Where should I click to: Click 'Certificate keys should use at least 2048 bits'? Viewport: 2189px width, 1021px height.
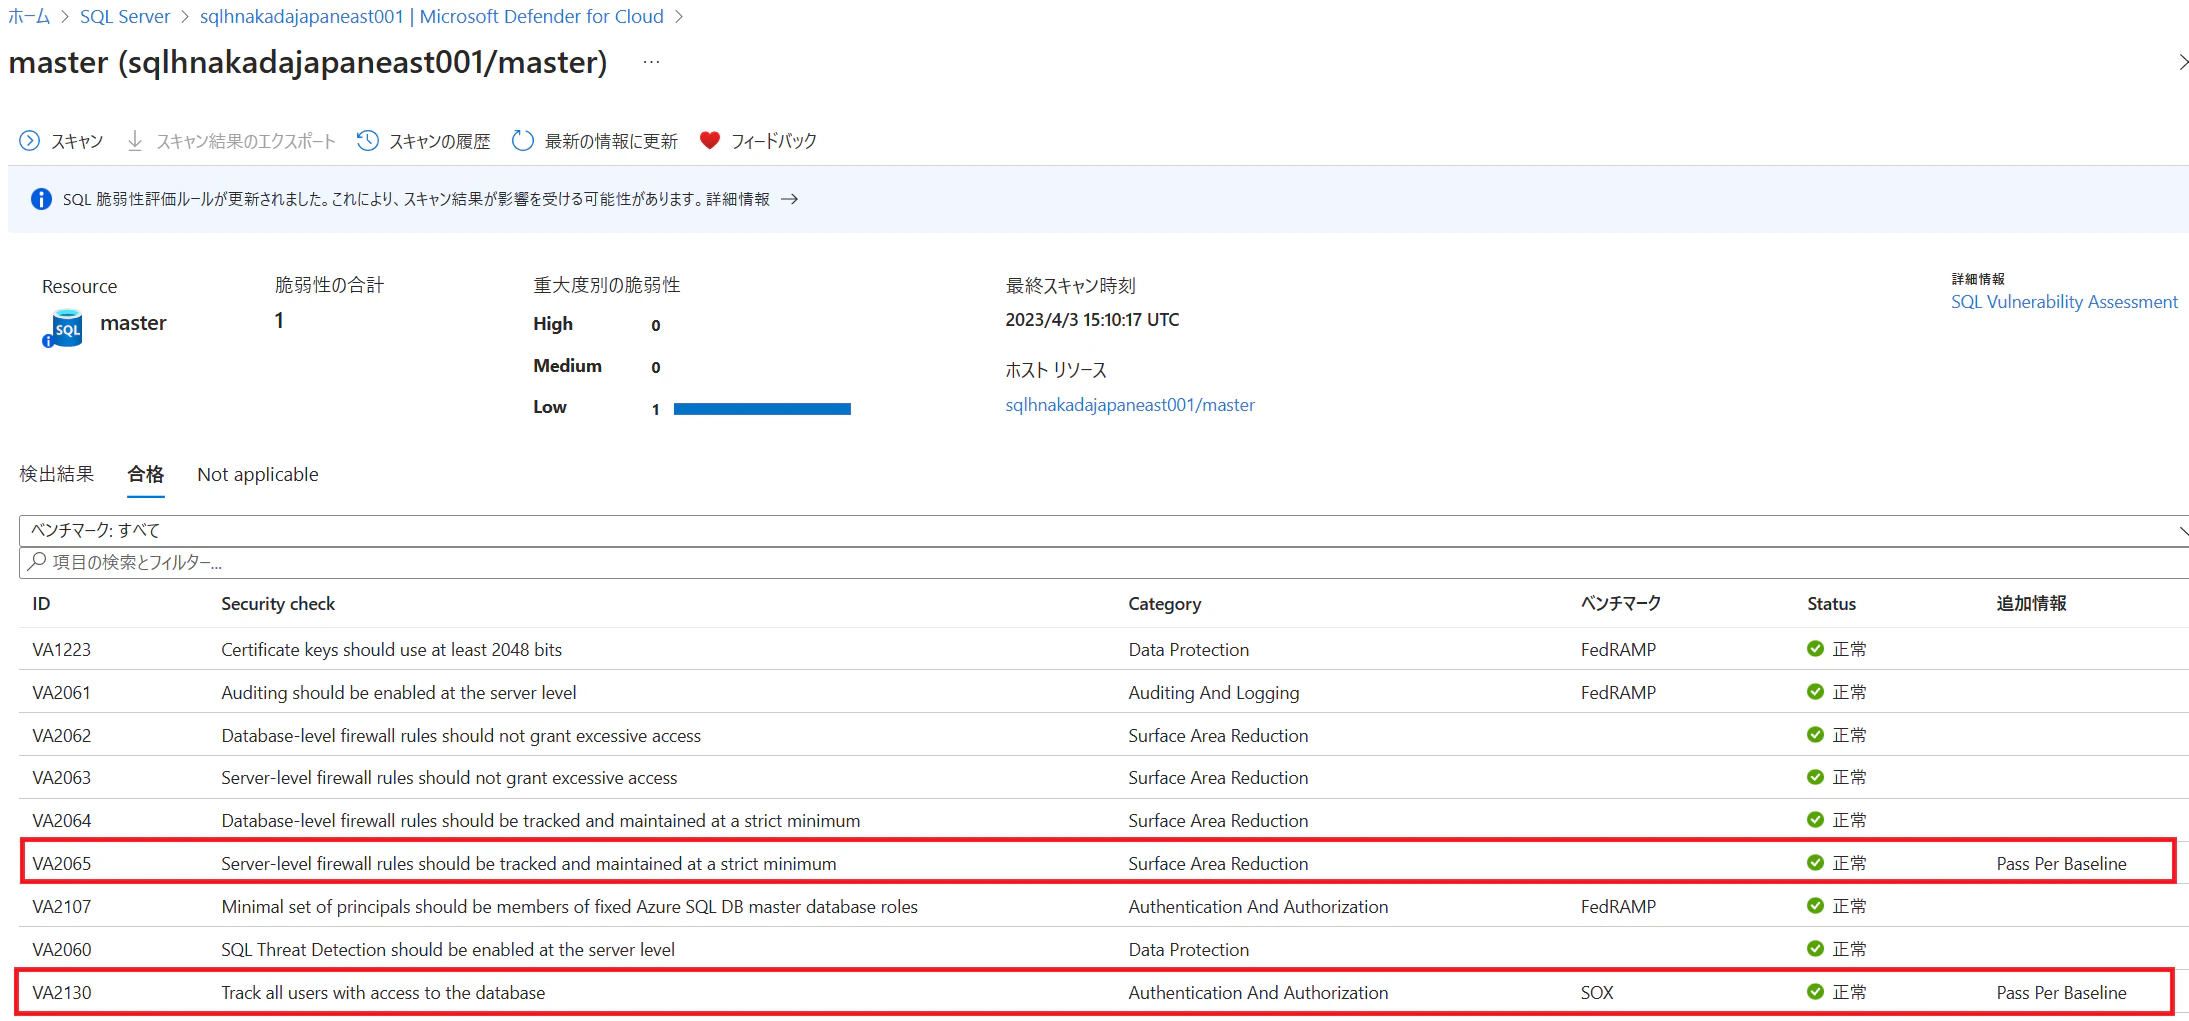coord(392,650)
